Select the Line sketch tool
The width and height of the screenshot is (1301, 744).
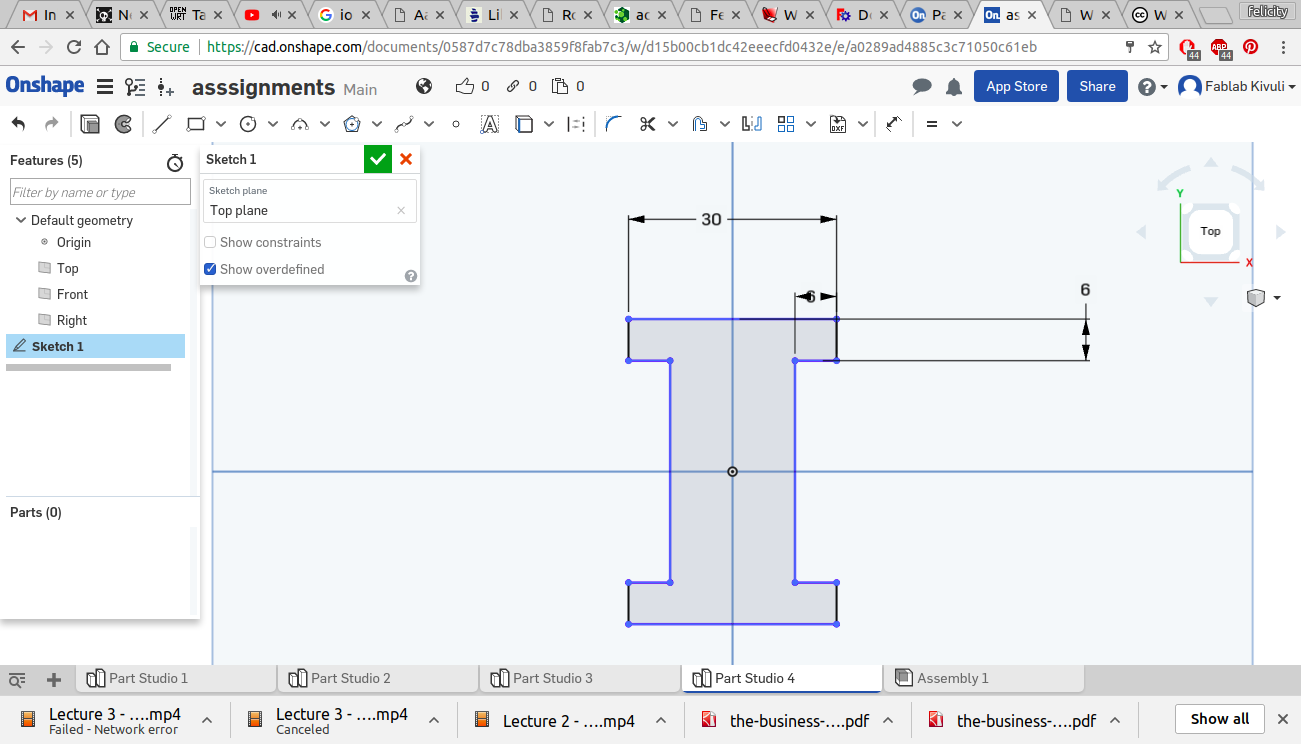(162, 124)
